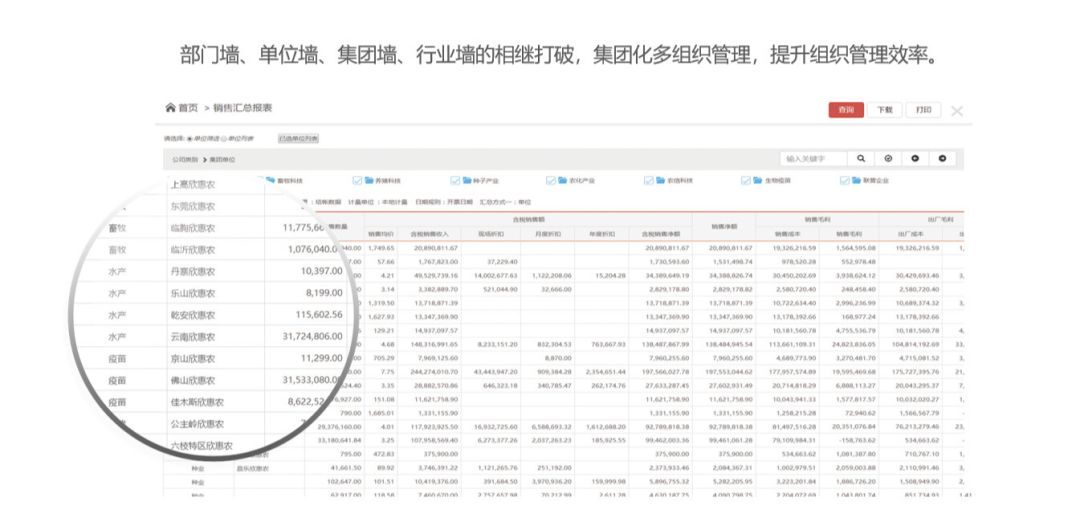Click the cell showing 2,354,651.44
This screenshot has width=1080, height=522.
coord(605,371)
